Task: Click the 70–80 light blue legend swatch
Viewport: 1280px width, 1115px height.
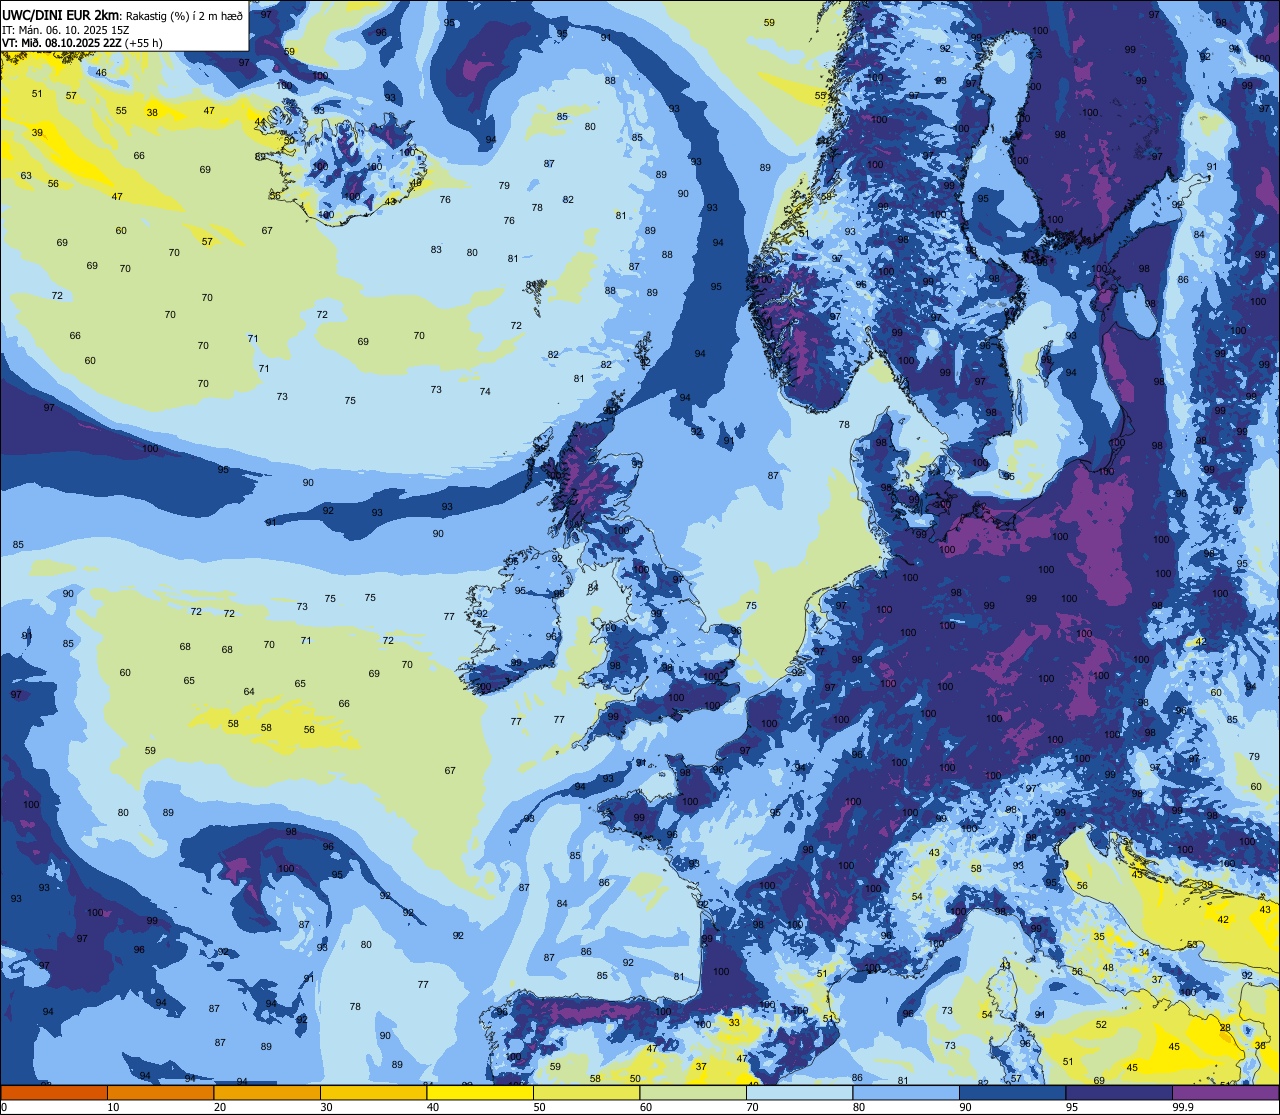Action: coord(799,1092)
